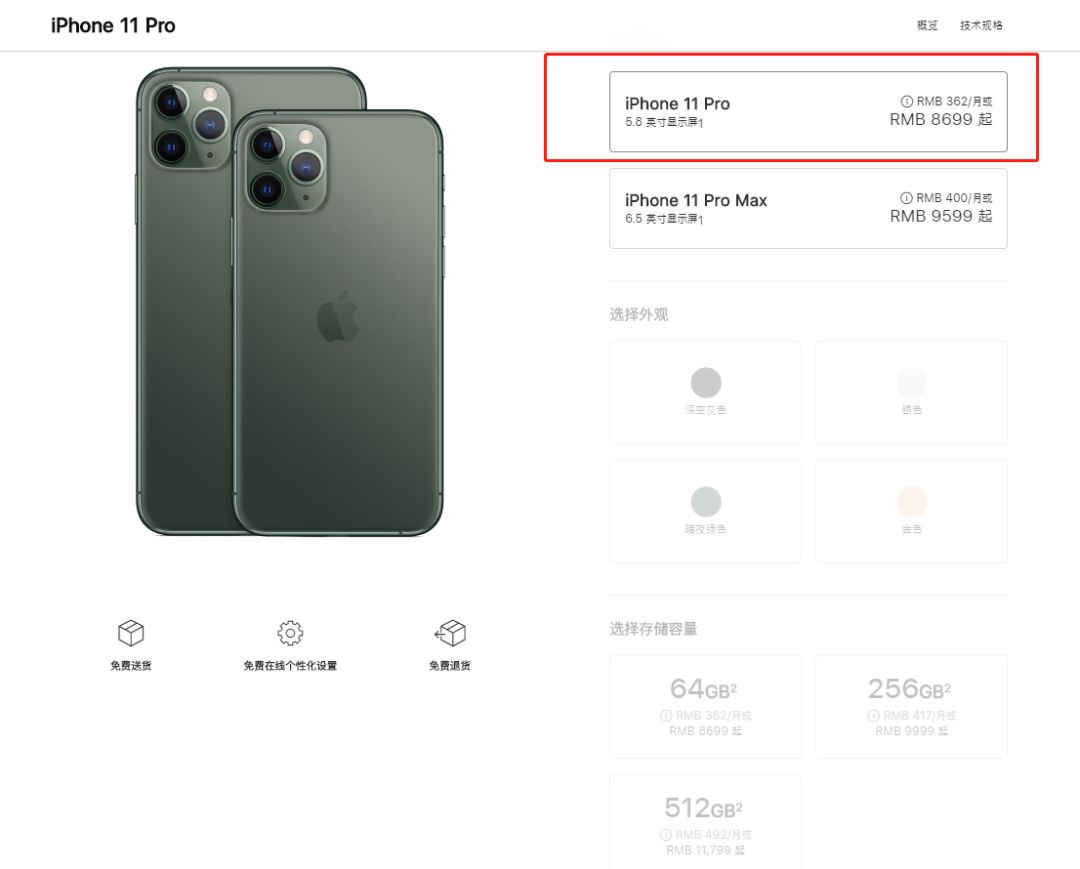Open the 技术规格 tech specs tab

[981, 26]
